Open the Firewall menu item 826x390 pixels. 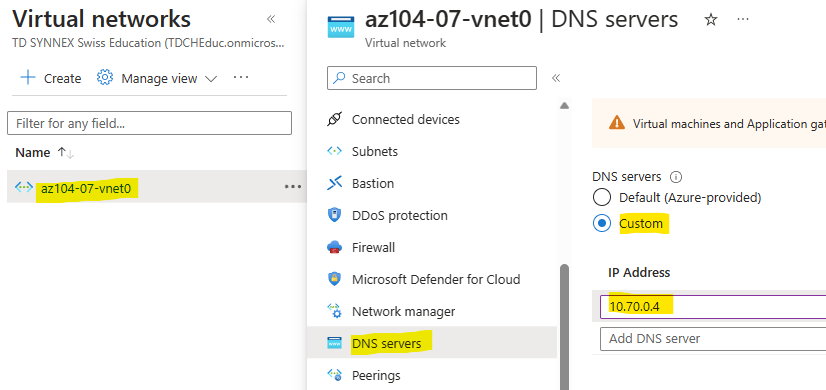(x=373, y=248)
